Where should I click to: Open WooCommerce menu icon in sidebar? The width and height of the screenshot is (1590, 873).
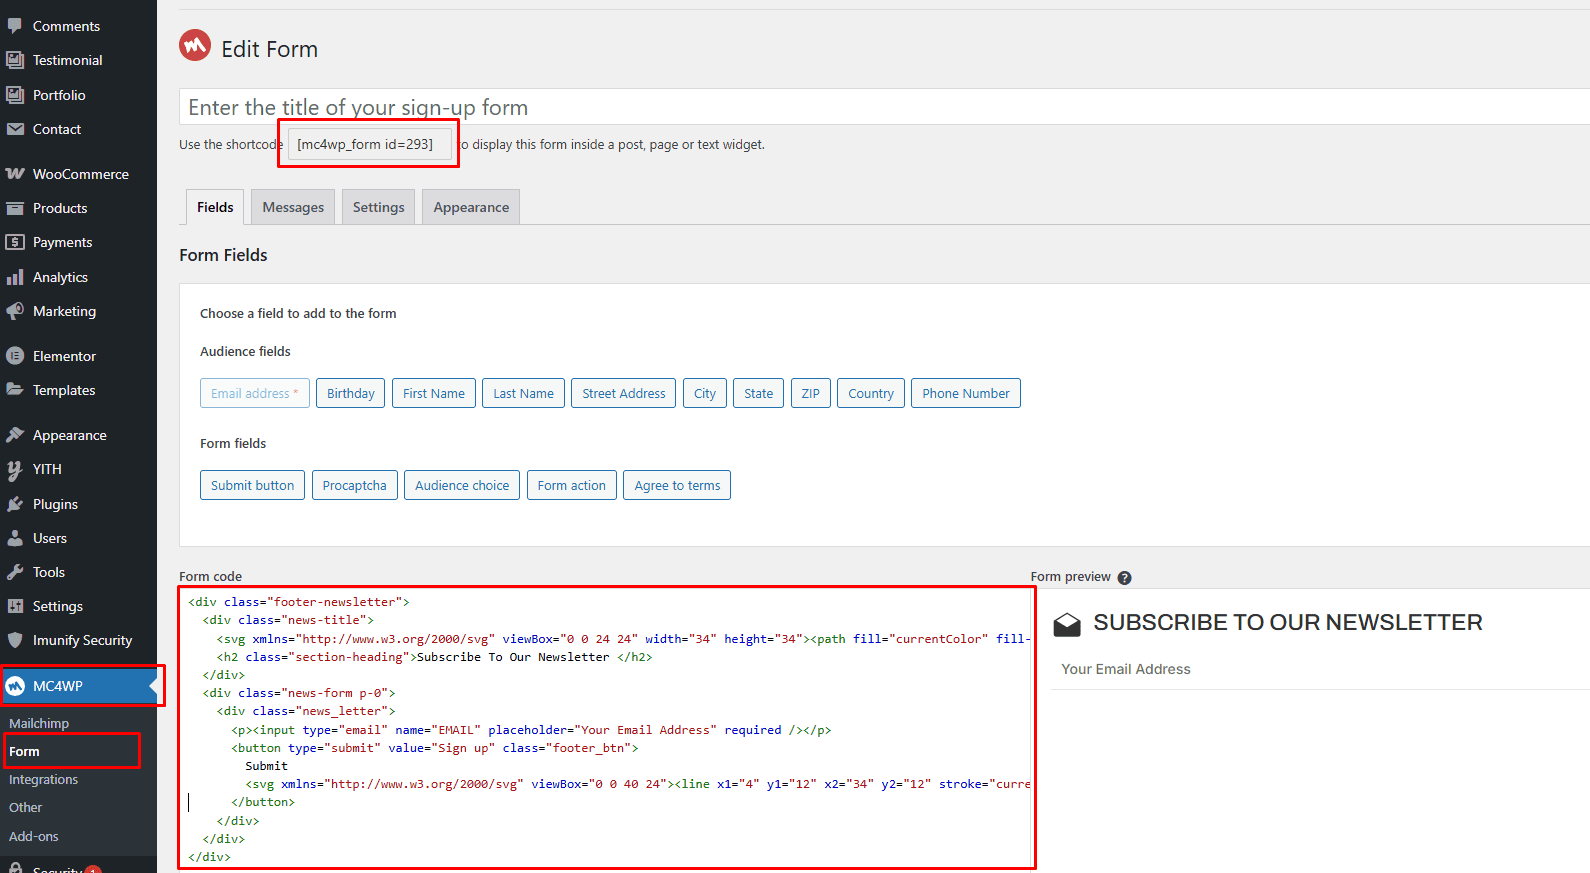point(15,174)
